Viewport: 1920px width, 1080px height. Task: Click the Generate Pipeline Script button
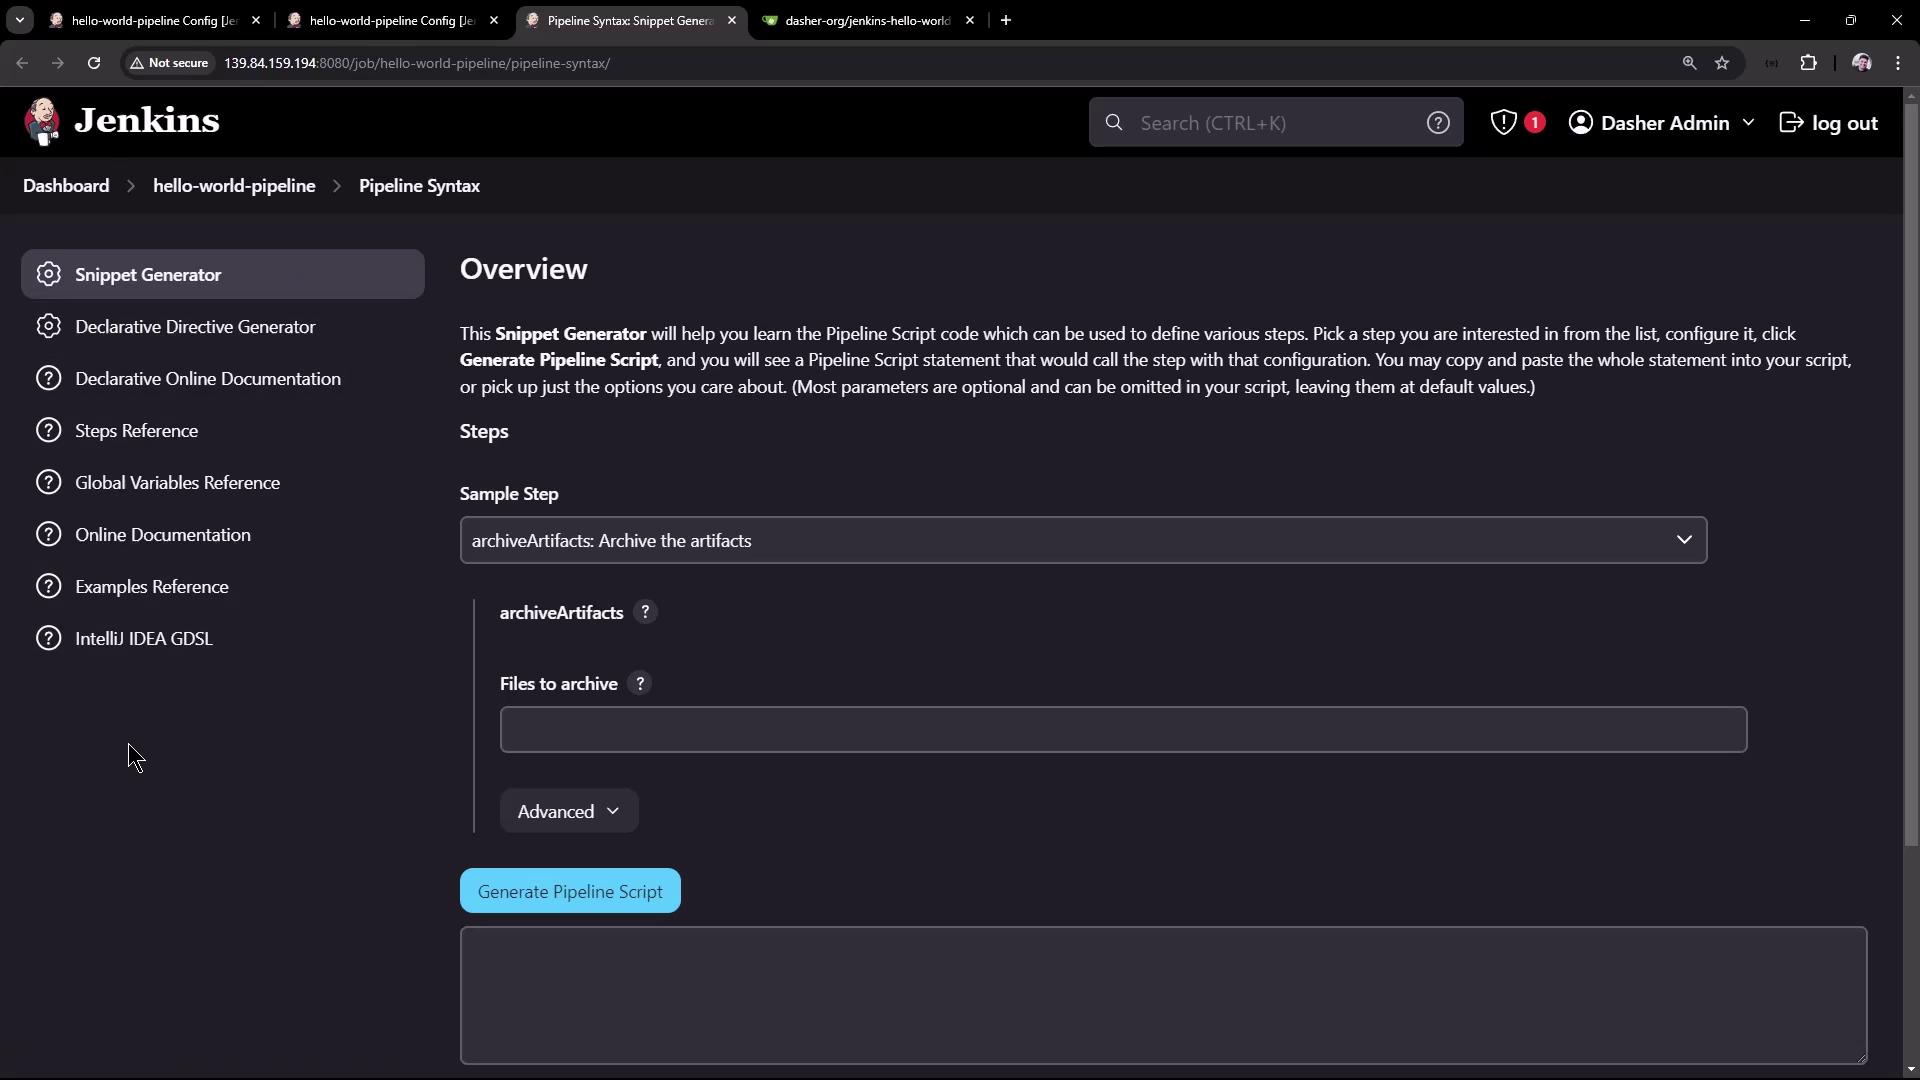point(570,891)
